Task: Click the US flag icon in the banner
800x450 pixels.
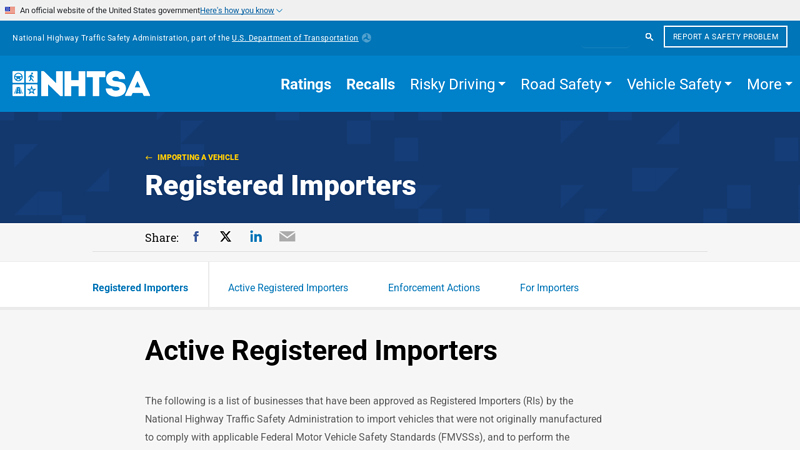Action: [10, 10]
